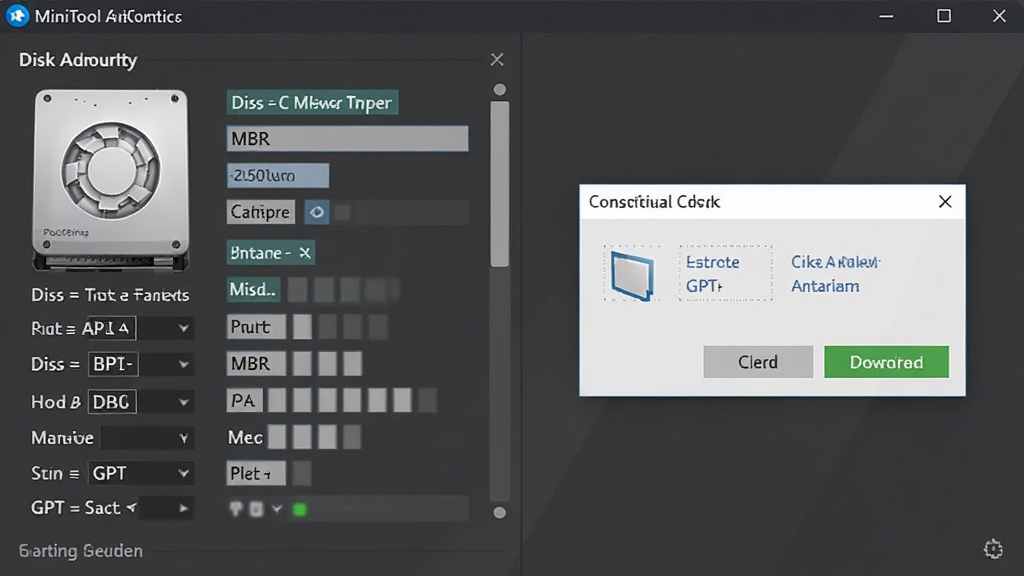The width and height of the screenshot is (1024, 576).
Task: Close the Conscitiual Cderk dialog
Action: [945, 202]
